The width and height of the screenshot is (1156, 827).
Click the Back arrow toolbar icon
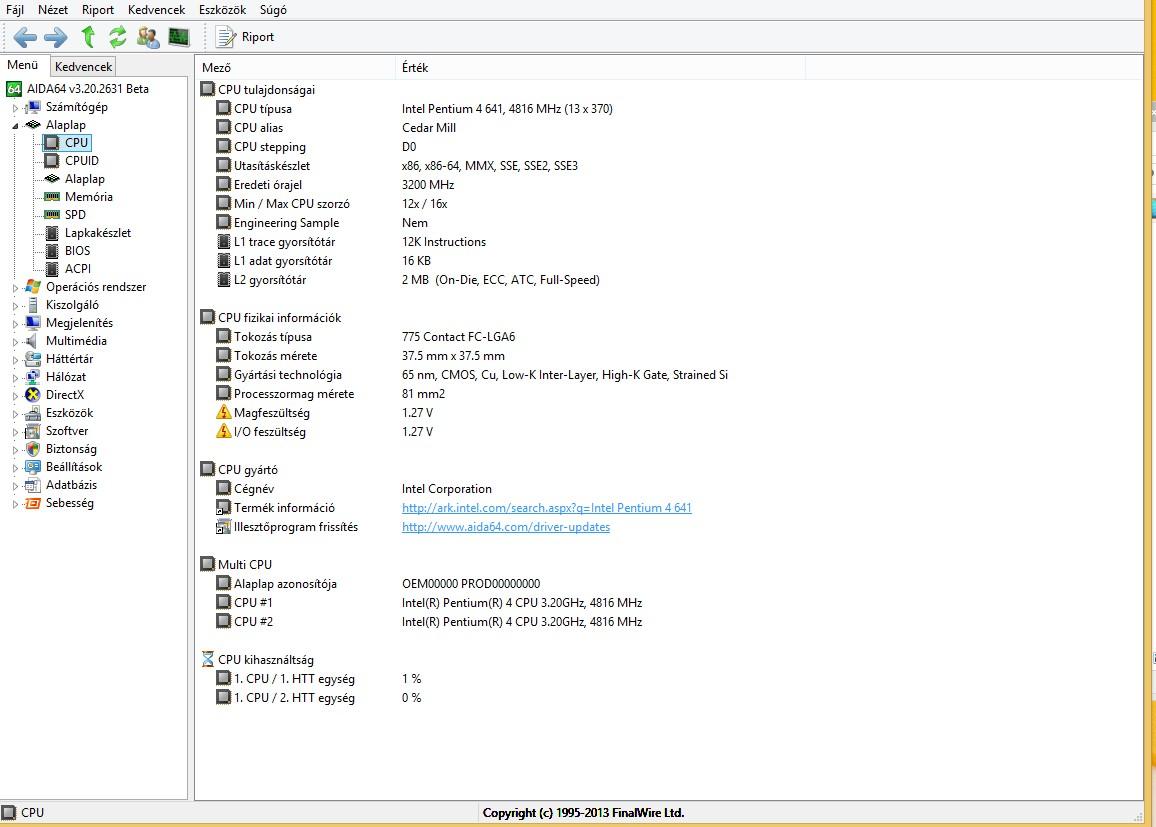point(25,37)
